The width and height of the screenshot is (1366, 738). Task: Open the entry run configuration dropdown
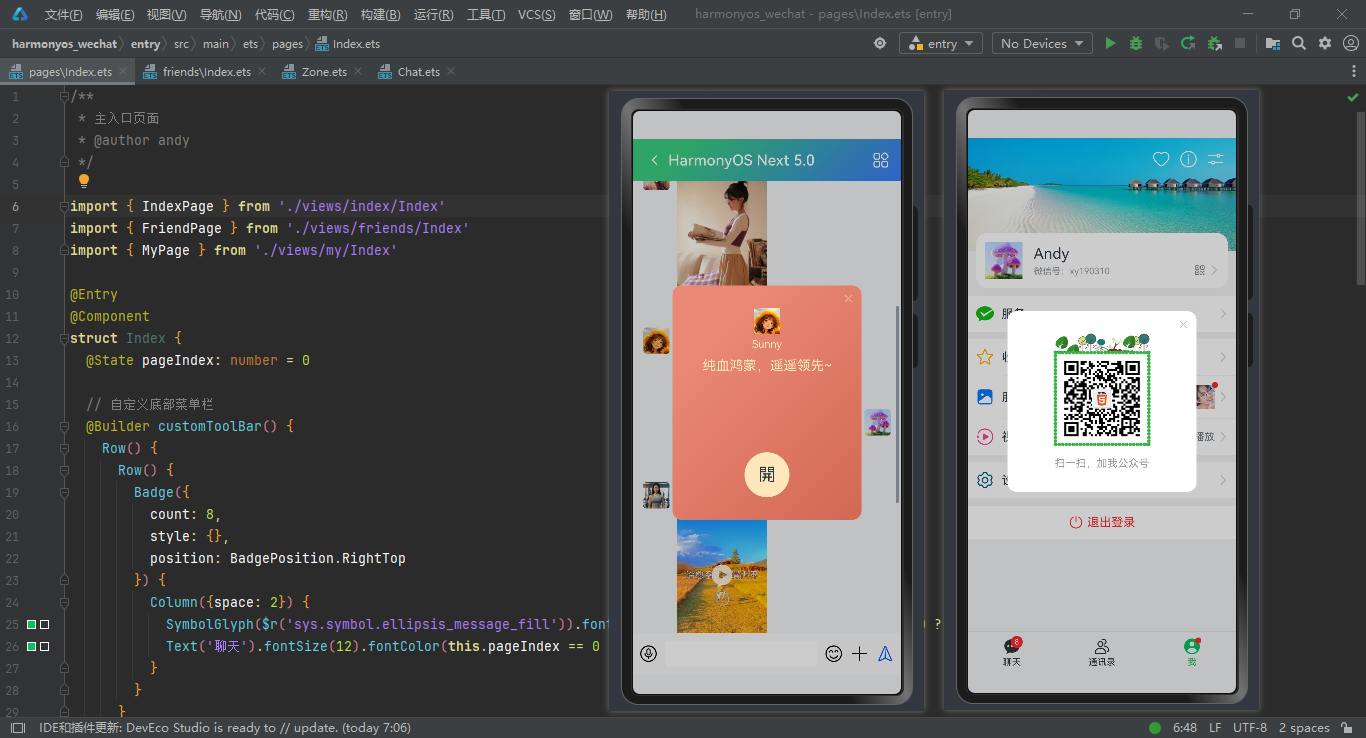pos(941,44)
